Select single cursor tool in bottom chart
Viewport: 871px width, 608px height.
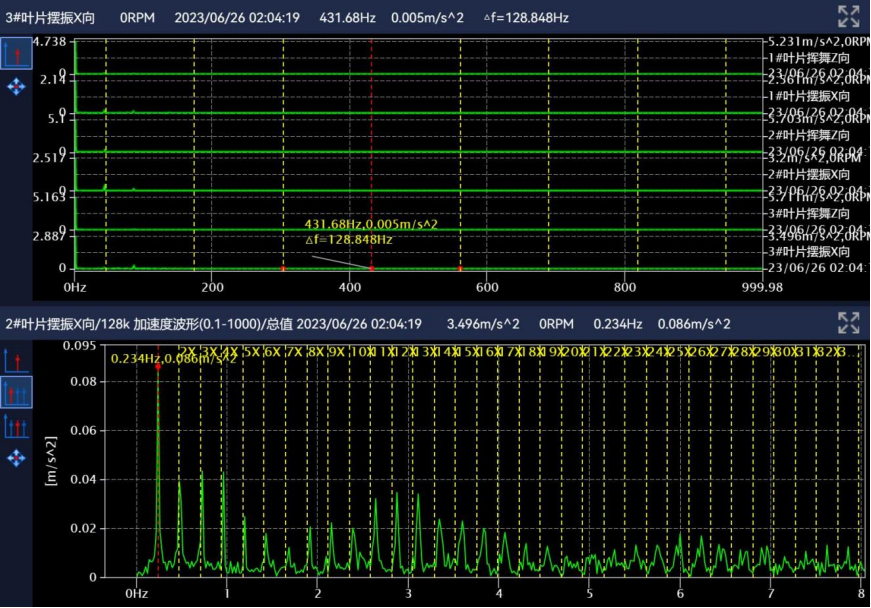pyautogui.click(x=16, y=360)
